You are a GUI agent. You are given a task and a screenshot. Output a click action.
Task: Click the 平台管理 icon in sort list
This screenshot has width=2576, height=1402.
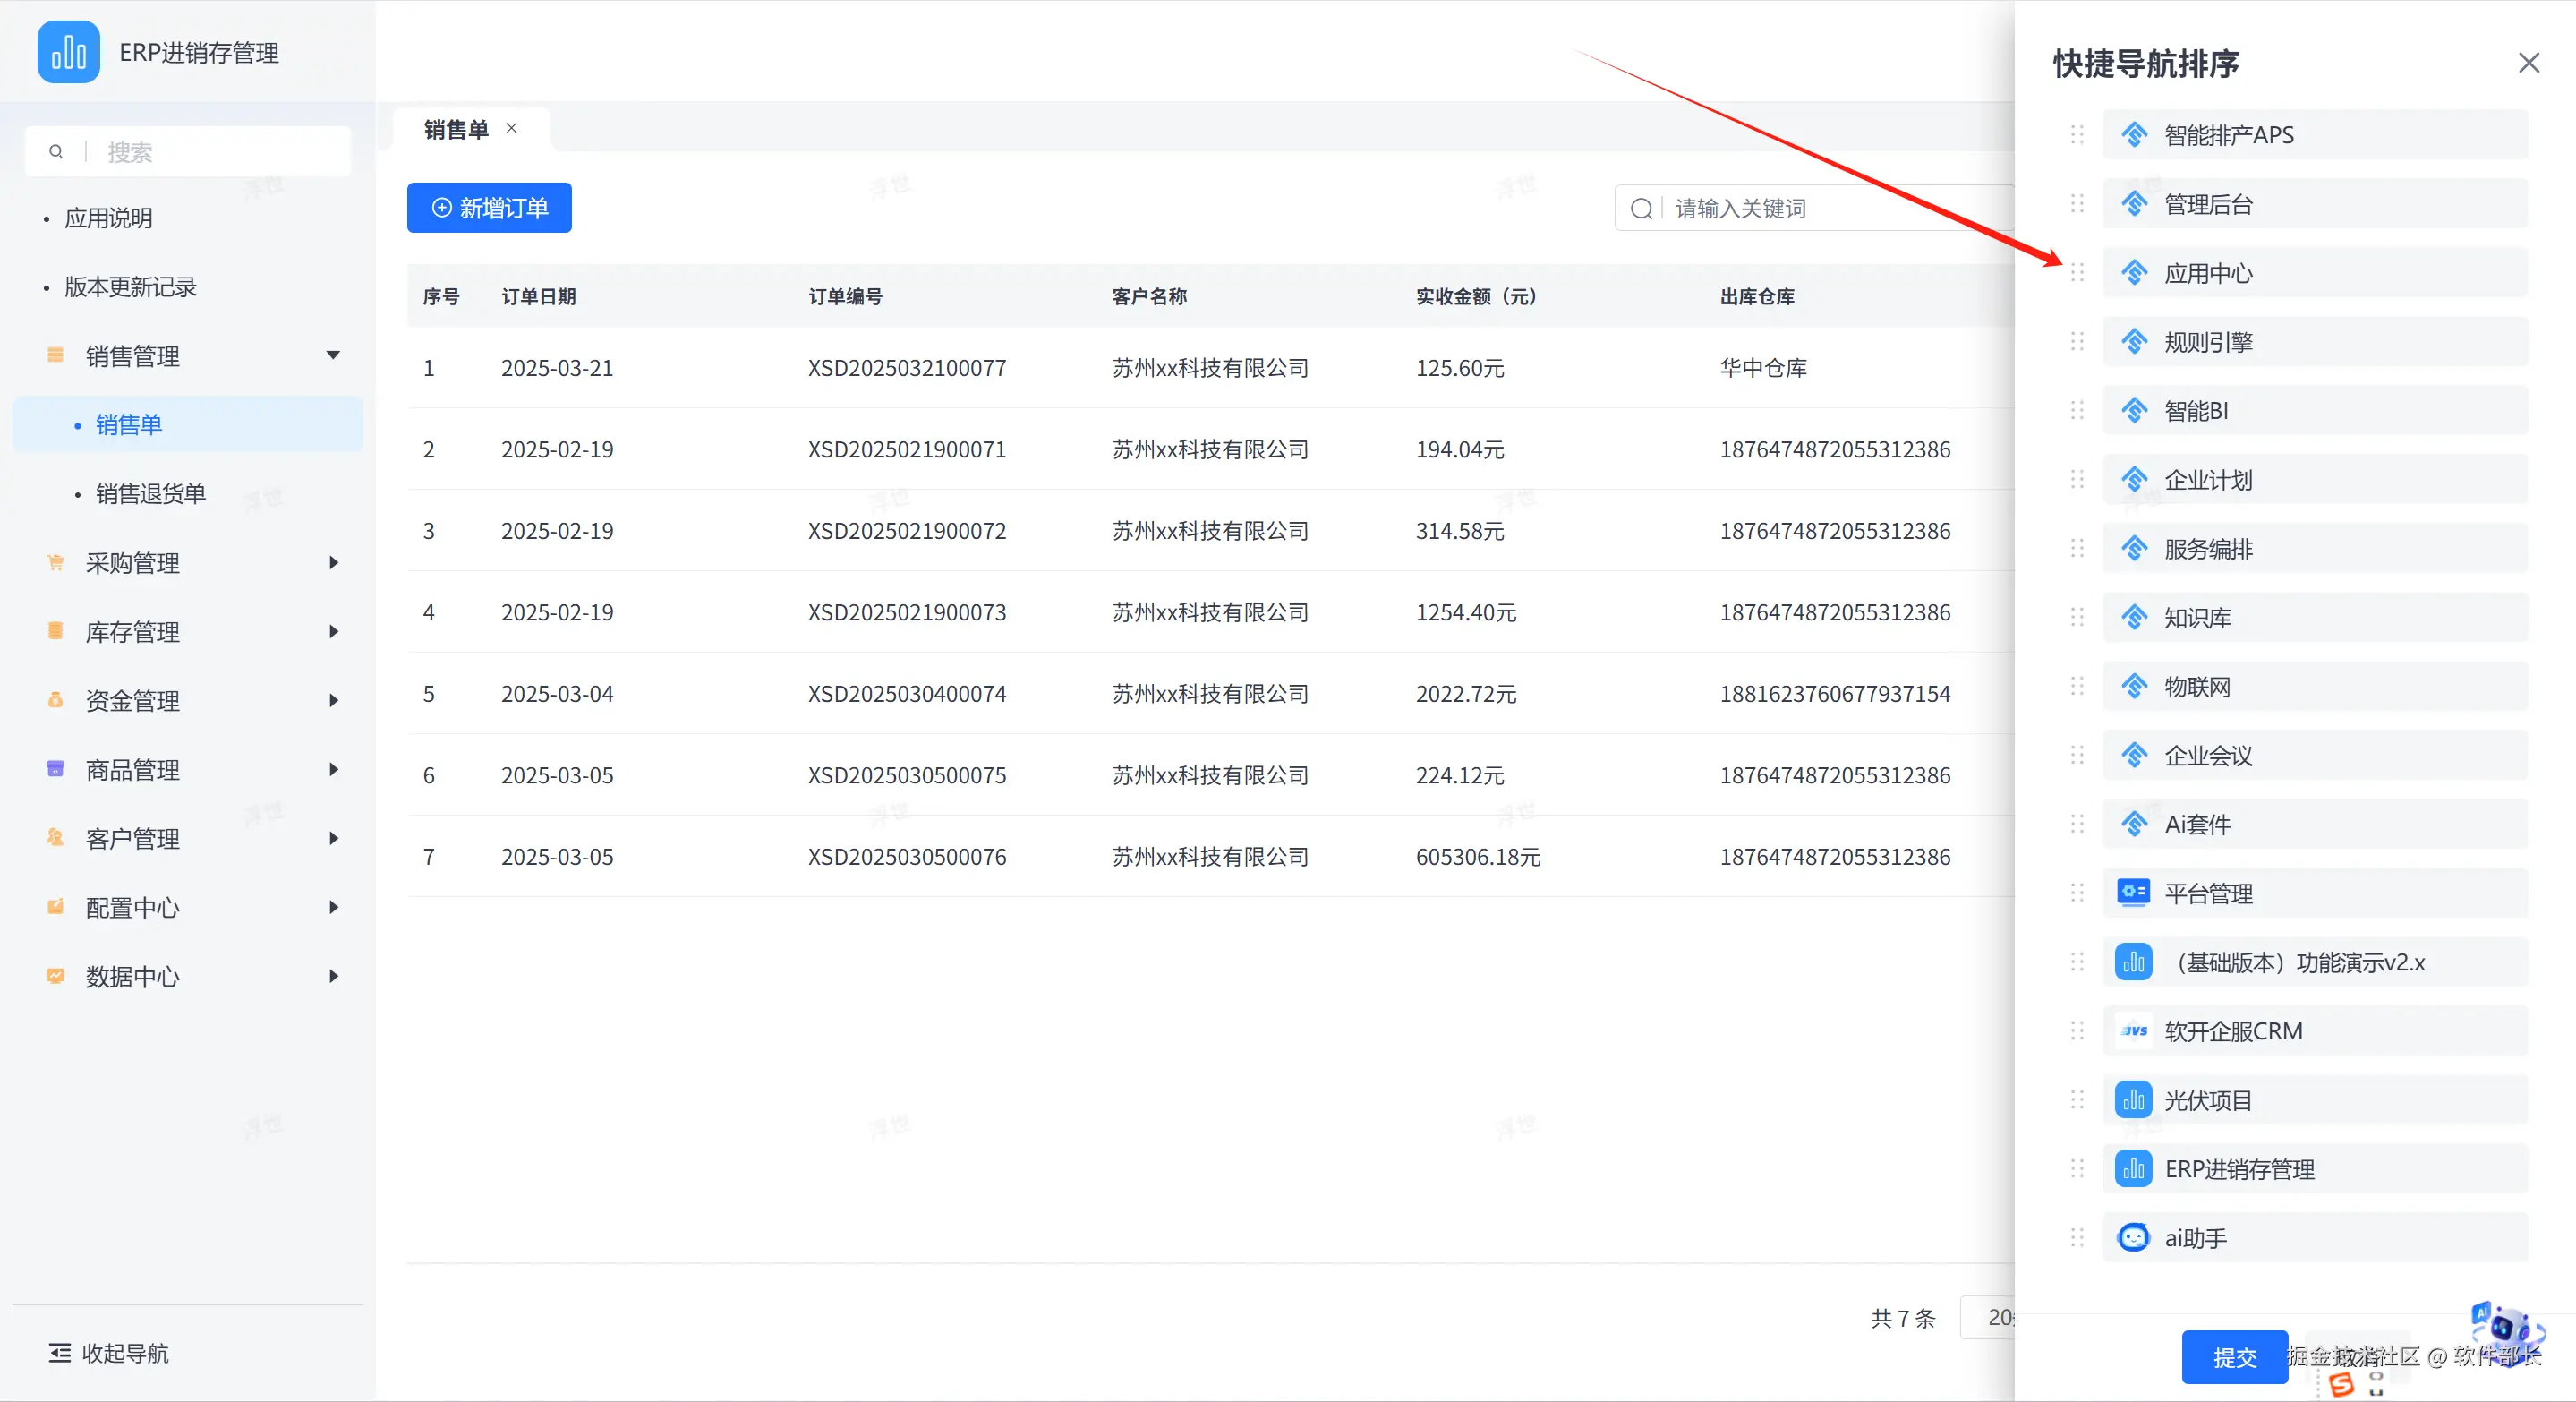(x=2133, y=893)
